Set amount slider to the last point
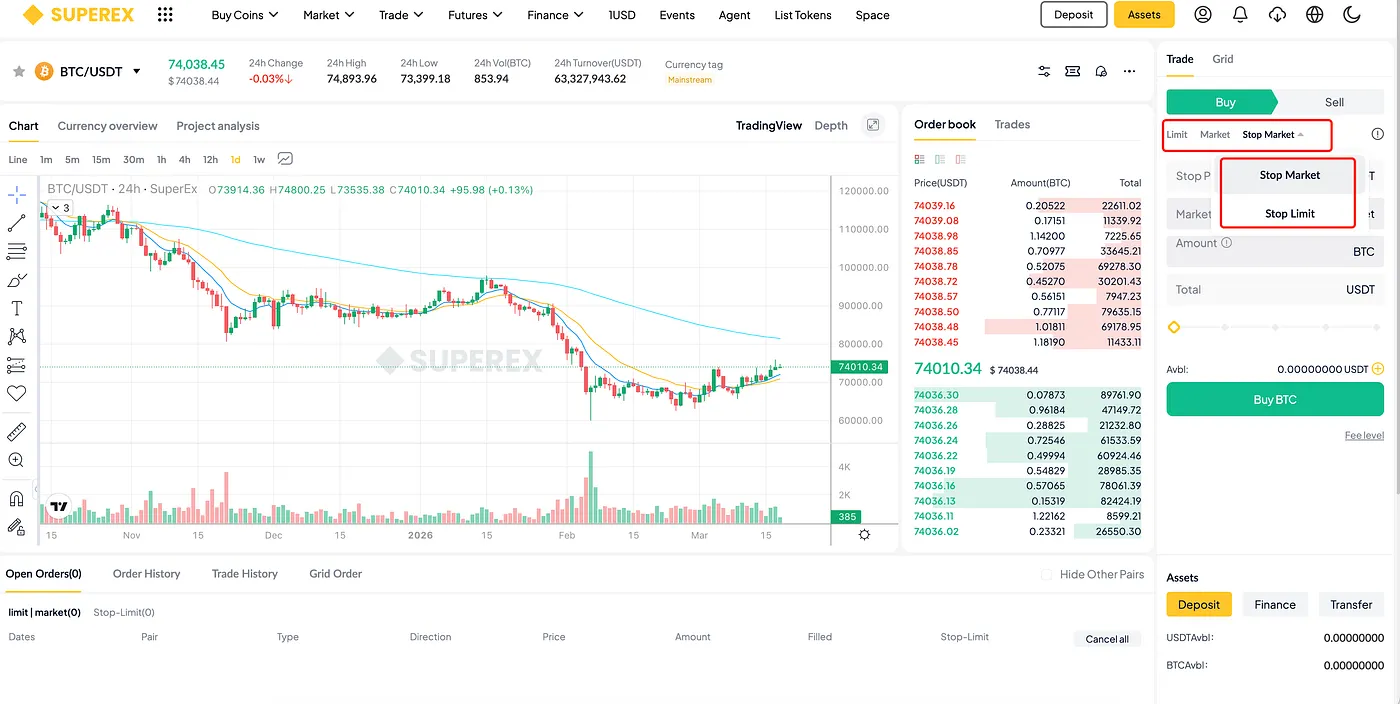The image size is (1400, 704). (x=1378, y=327)
